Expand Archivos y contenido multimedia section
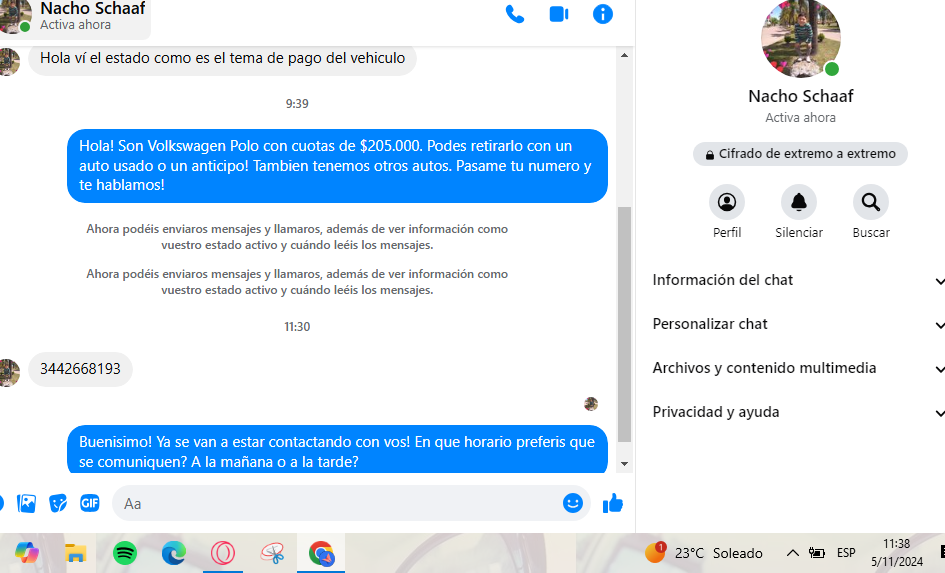 [x=799, y=368]
